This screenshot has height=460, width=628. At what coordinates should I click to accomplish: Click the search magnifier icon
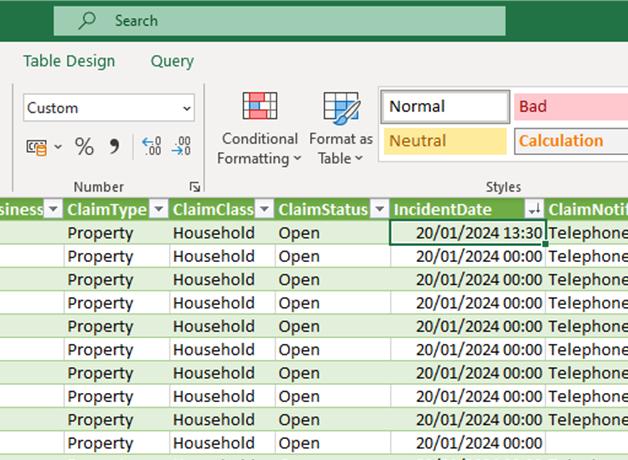coord(87,20)
